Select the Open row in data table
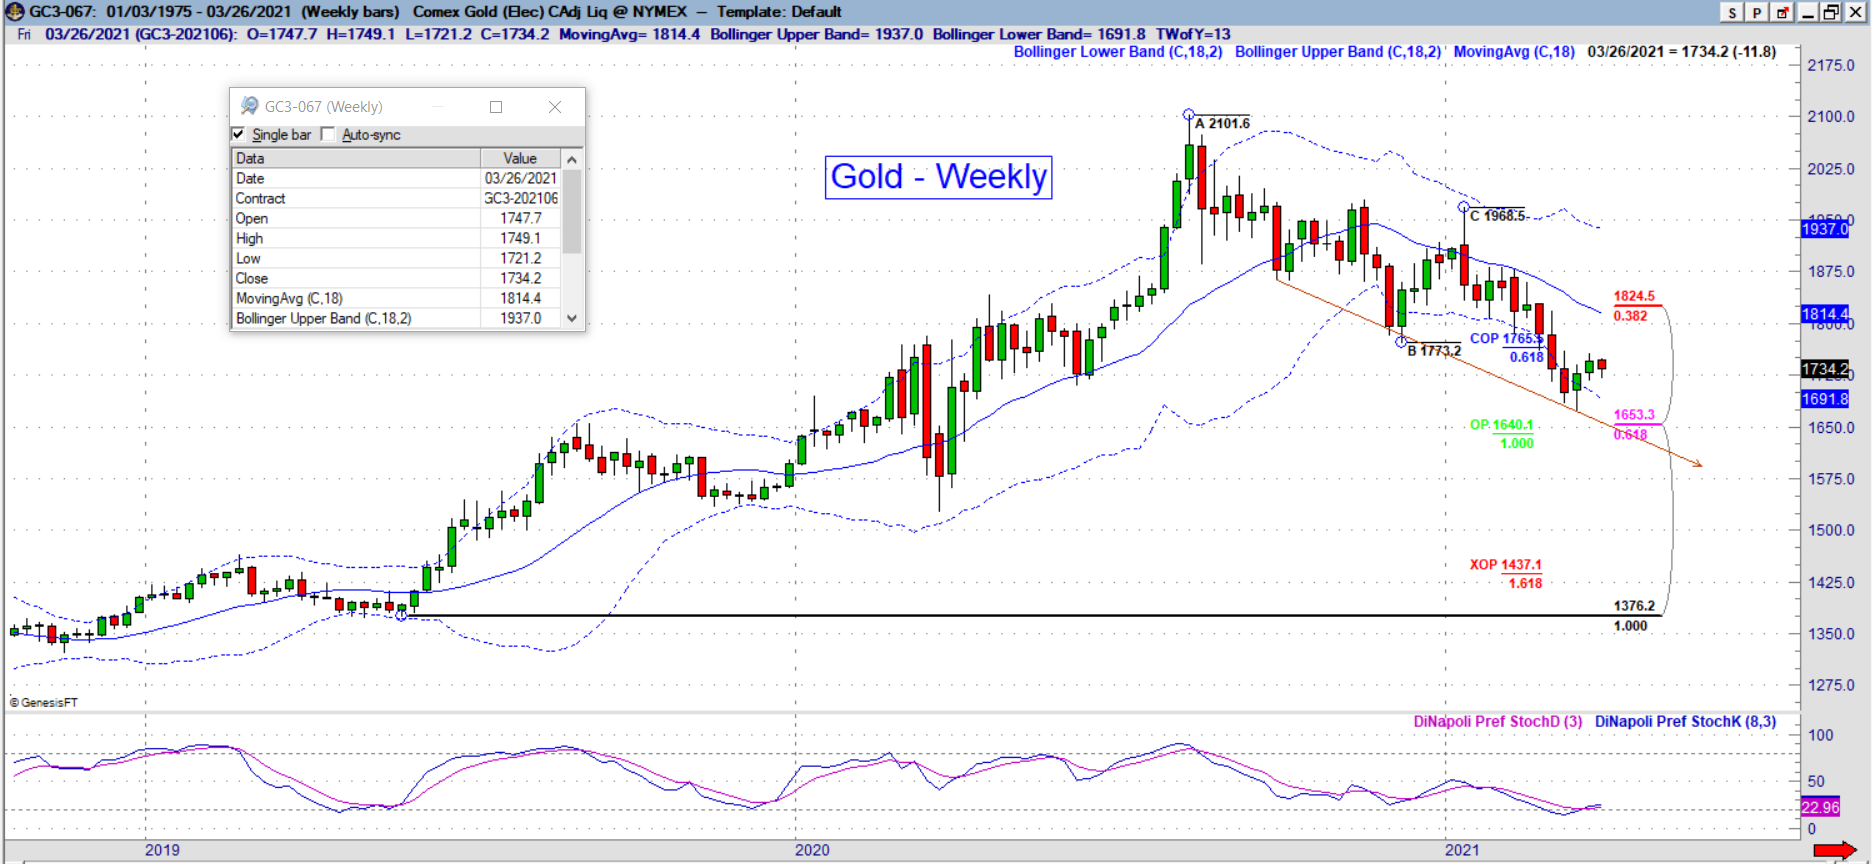 pos(396,218)
